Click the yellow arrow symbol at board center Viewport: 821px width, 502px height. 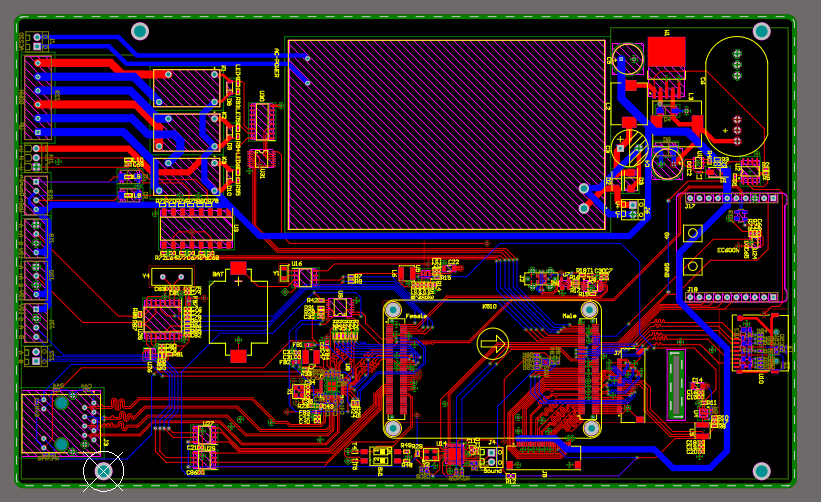[492, 345]
